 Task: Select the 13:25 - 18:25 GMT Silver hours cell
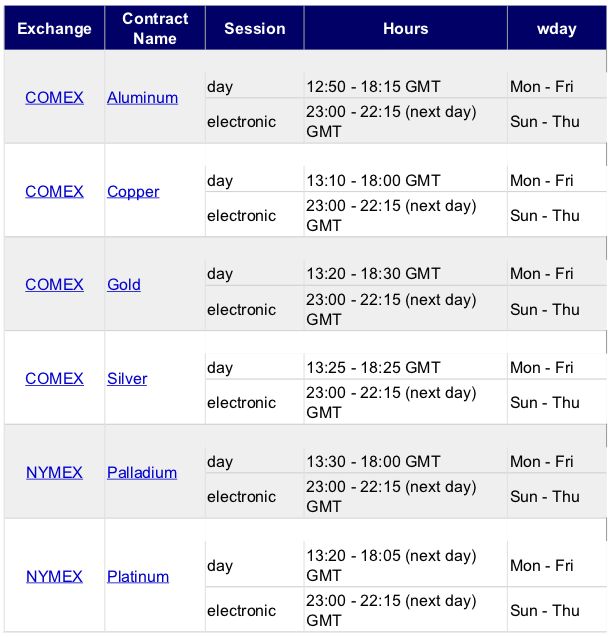pos(406,367)
